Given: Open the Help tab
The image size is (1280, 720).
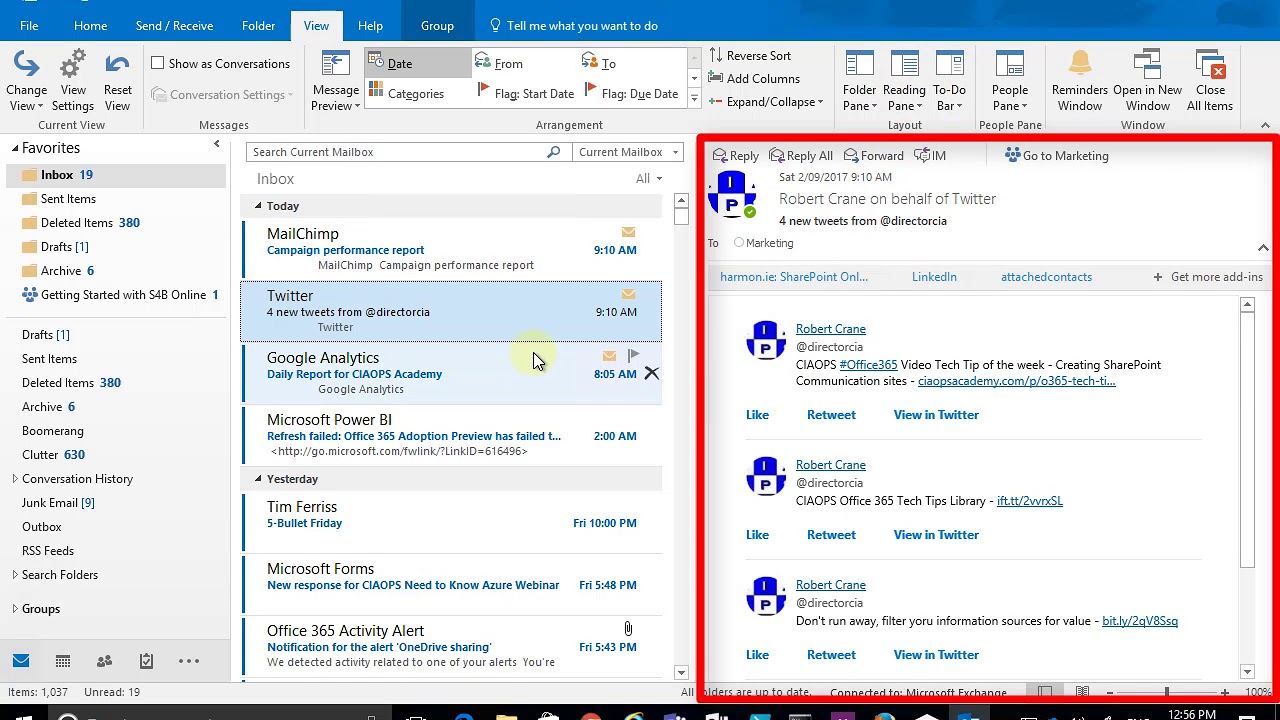Looking at the screenshot, I should [x=370, y=25].
